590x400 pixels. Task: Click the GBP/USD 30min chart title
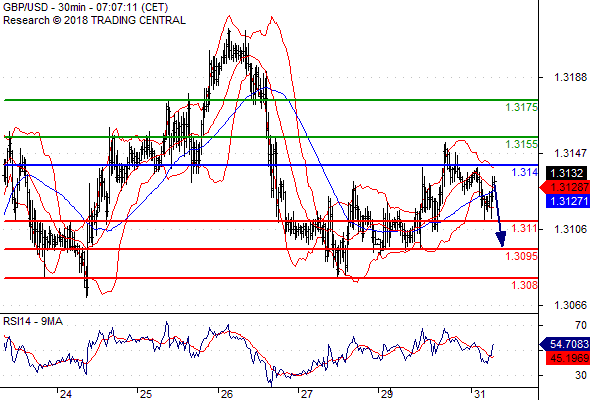[85, 7]
